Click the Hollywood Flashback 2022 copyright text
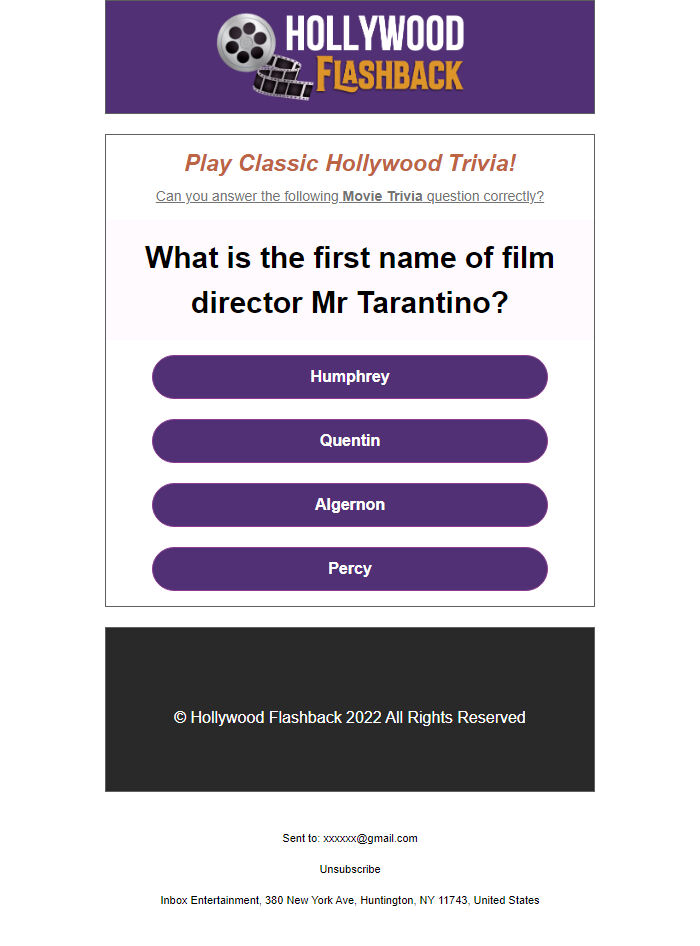The image size is (700, 946). [x=350, y=718]
